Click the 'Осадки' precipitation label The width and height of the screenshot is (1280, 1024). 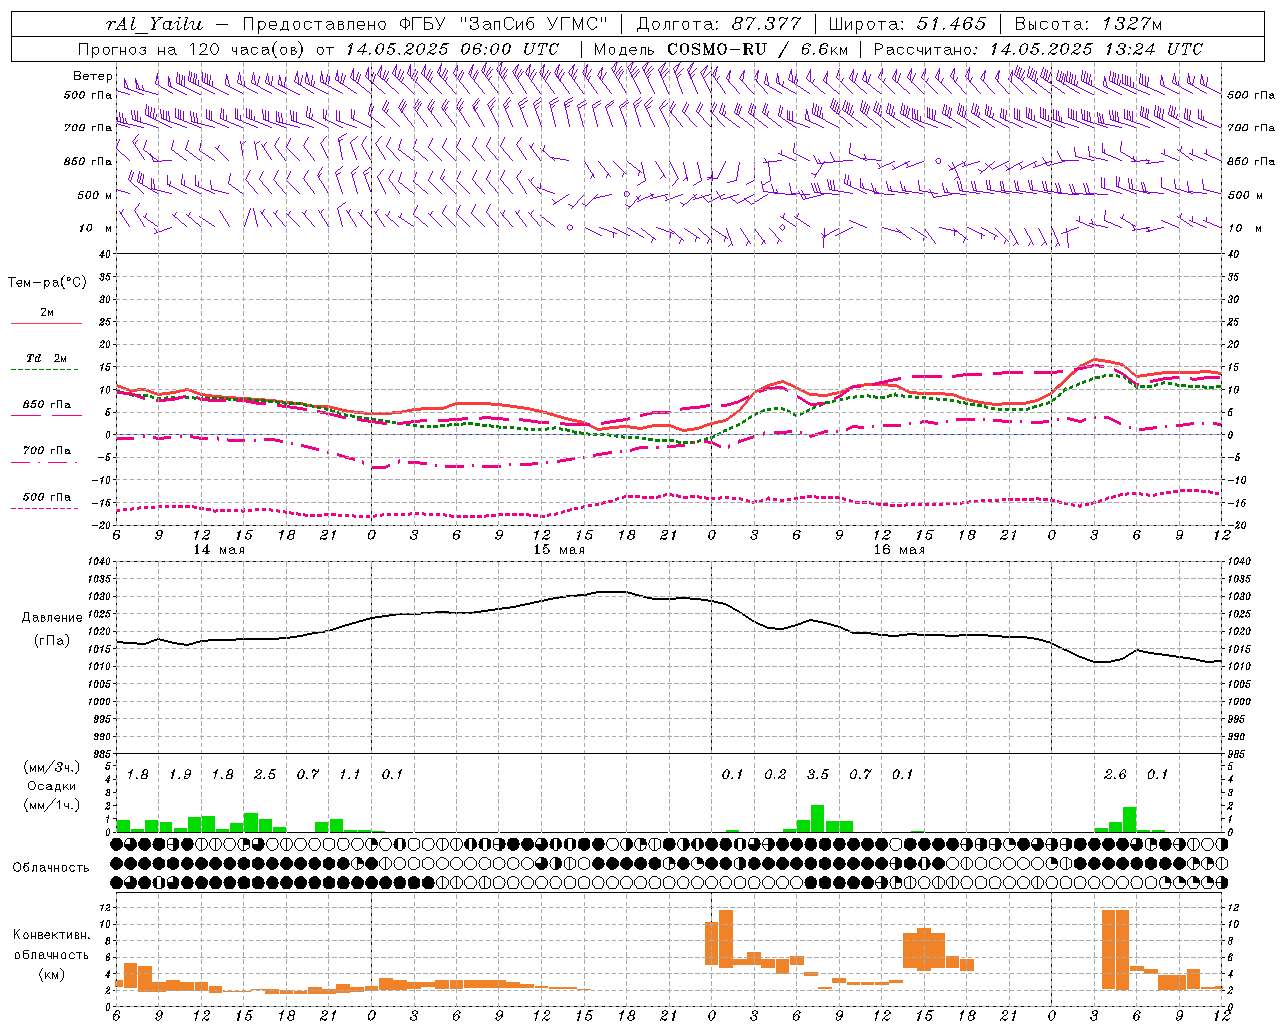[52, 786]
